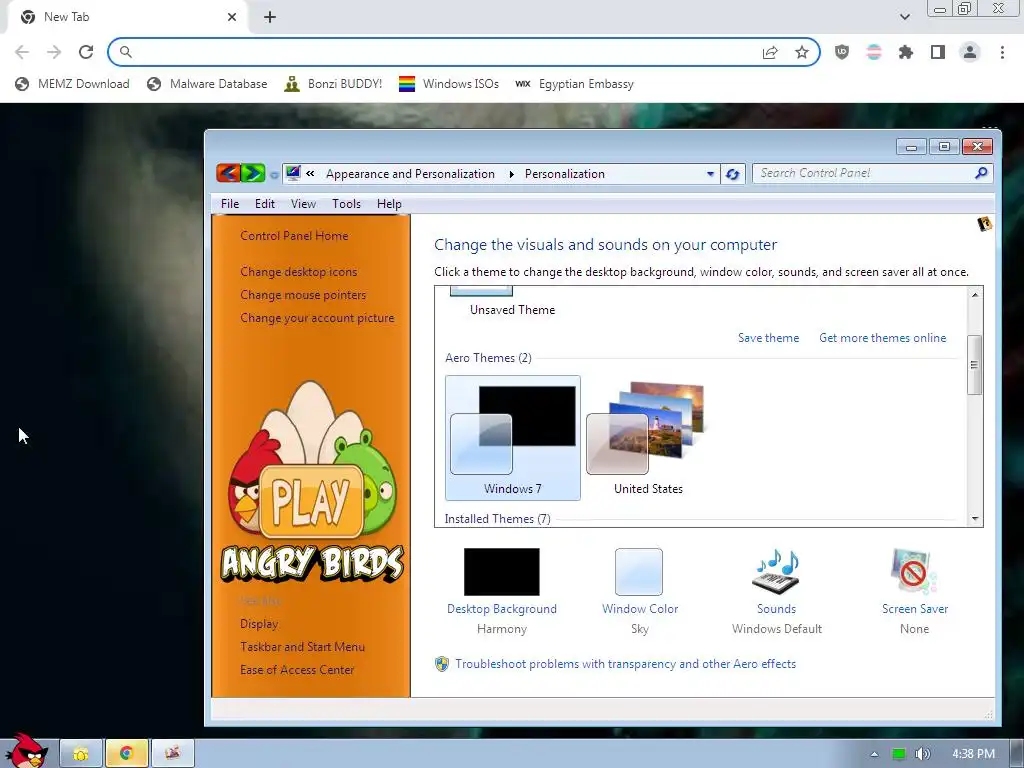
Task: Open the Display link
Action: pyautogui.click(x=259, y=624)
